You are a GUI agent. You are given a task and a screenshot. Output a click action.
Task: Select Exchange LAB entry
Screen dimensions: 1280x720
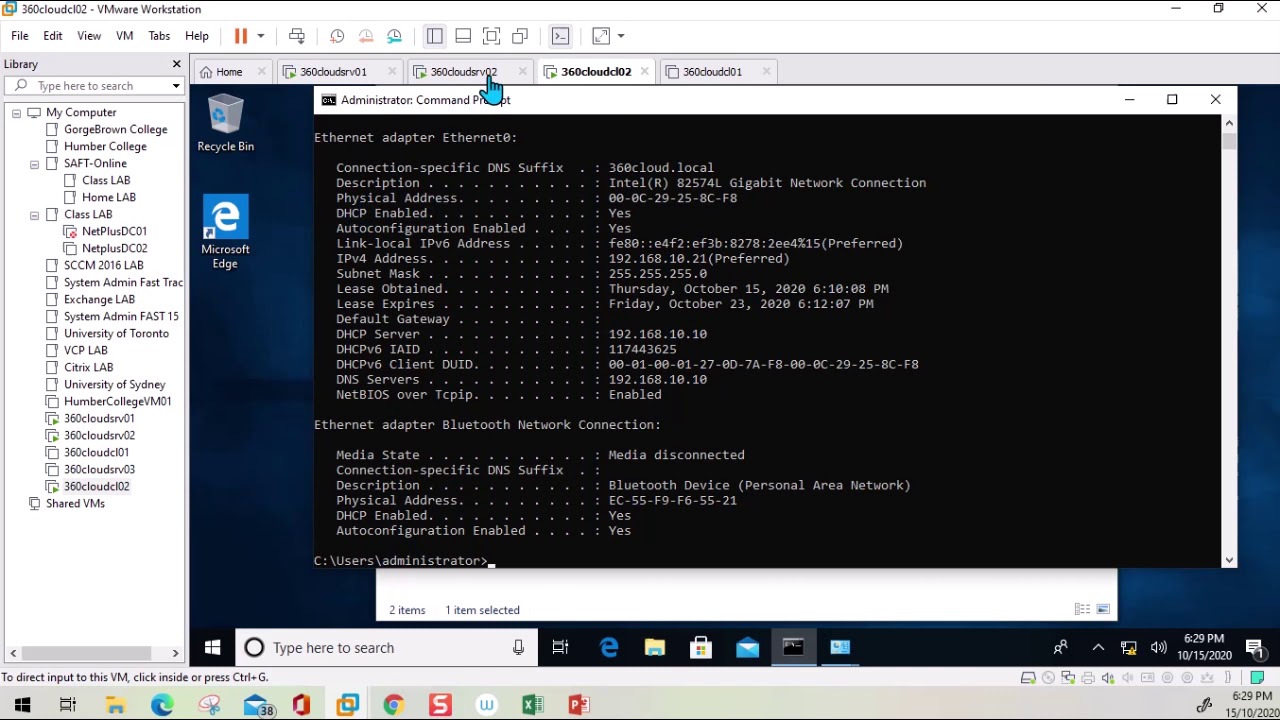(x=99, y=300)
